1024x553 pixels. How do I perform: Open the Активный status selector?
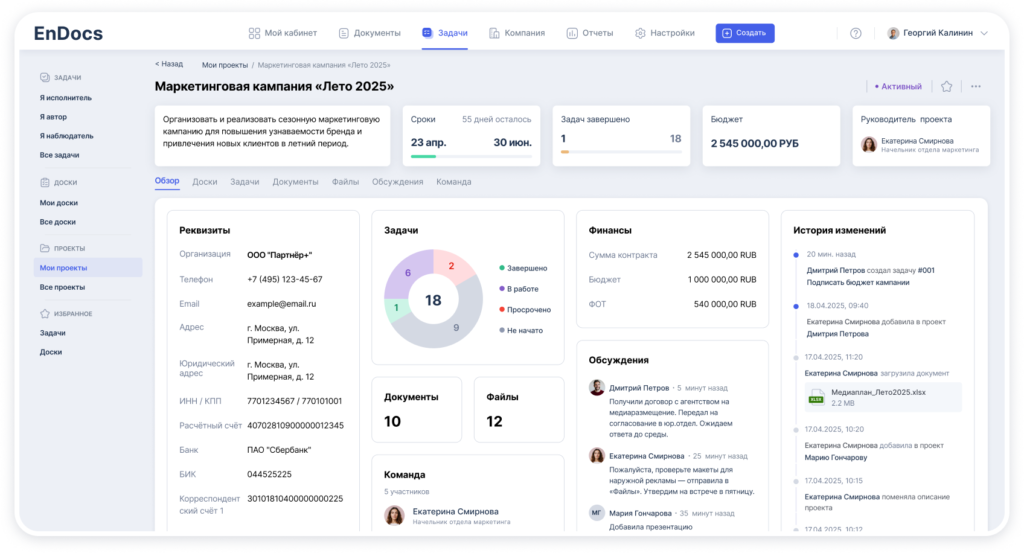[x=898, y=87]
